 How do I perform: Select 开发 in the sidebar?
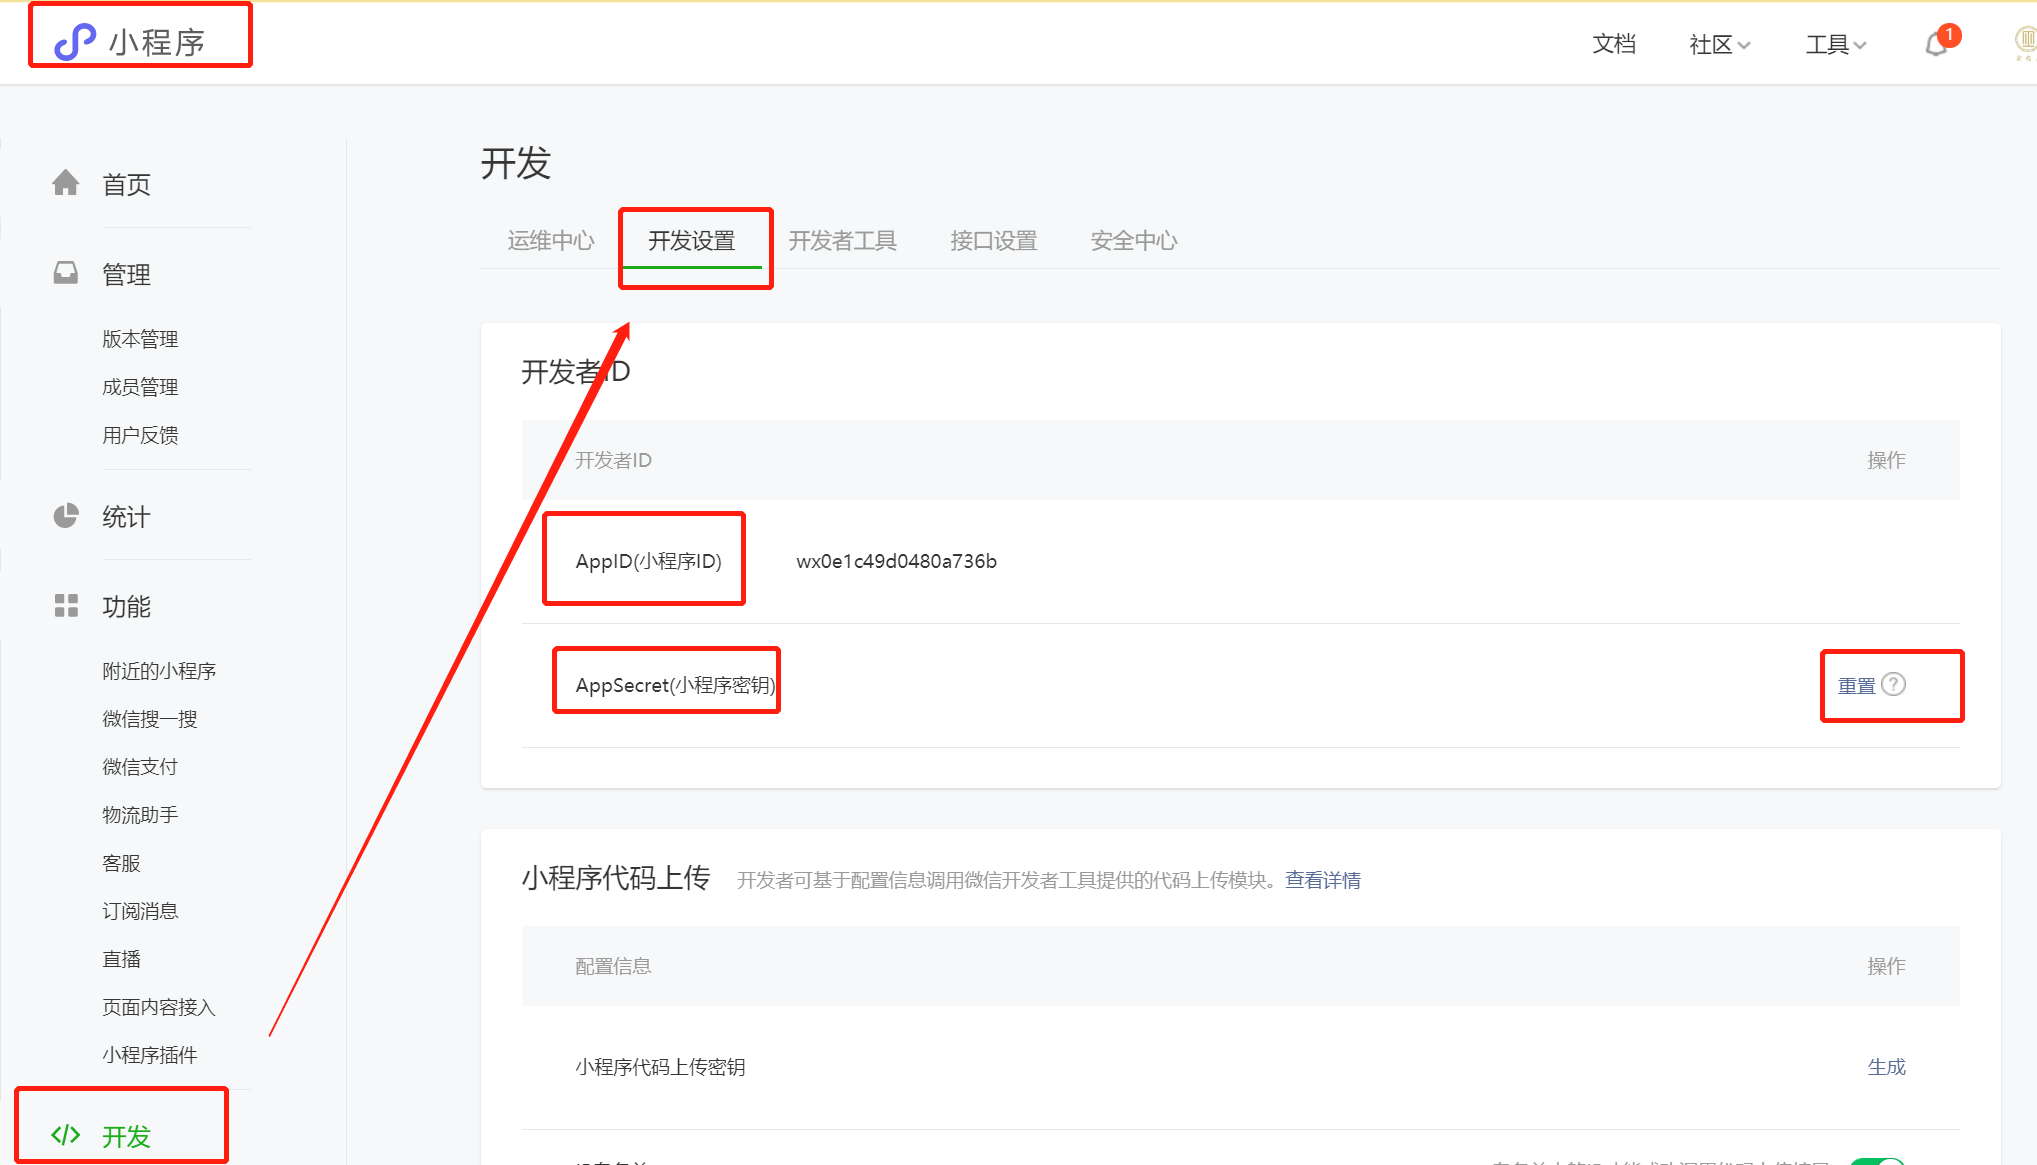[127, 1136]
